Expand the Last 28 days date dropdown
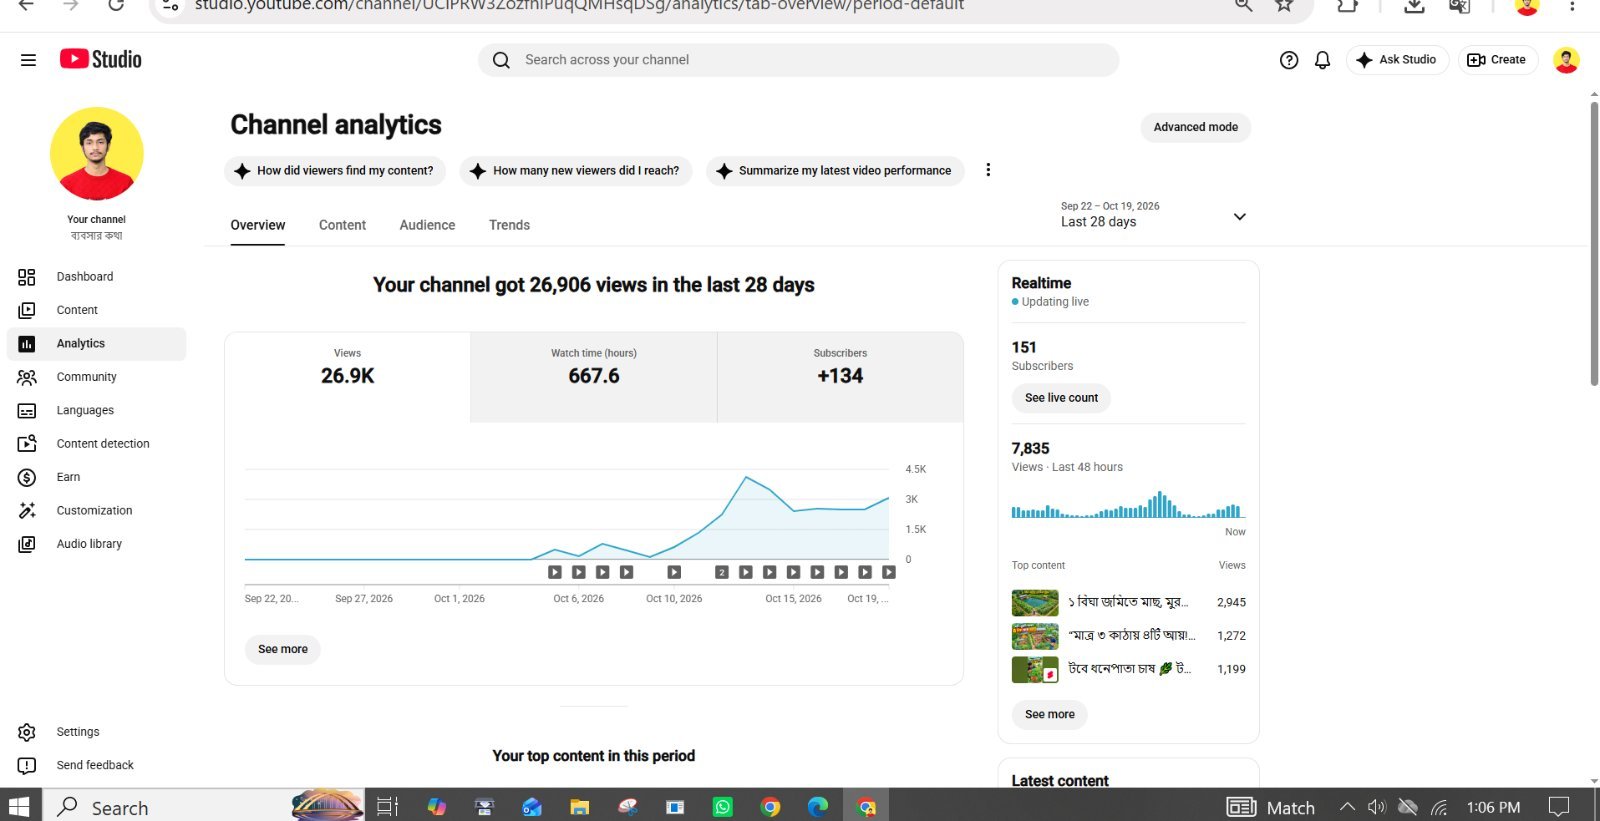The width and height of the screenshot is (1600, 821). pyautogui.click(x=1154, y=215)
